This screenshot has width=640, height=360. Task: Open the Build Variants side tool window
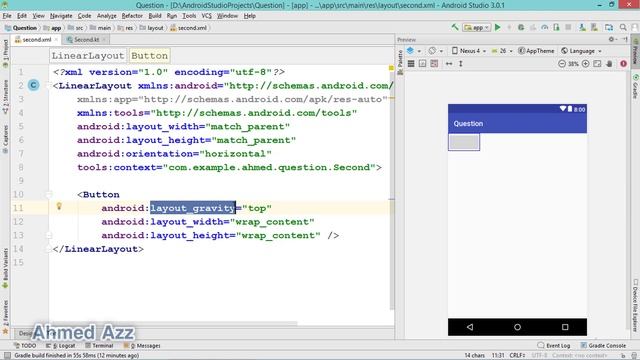pyautogui.click(x=5, y=269)
